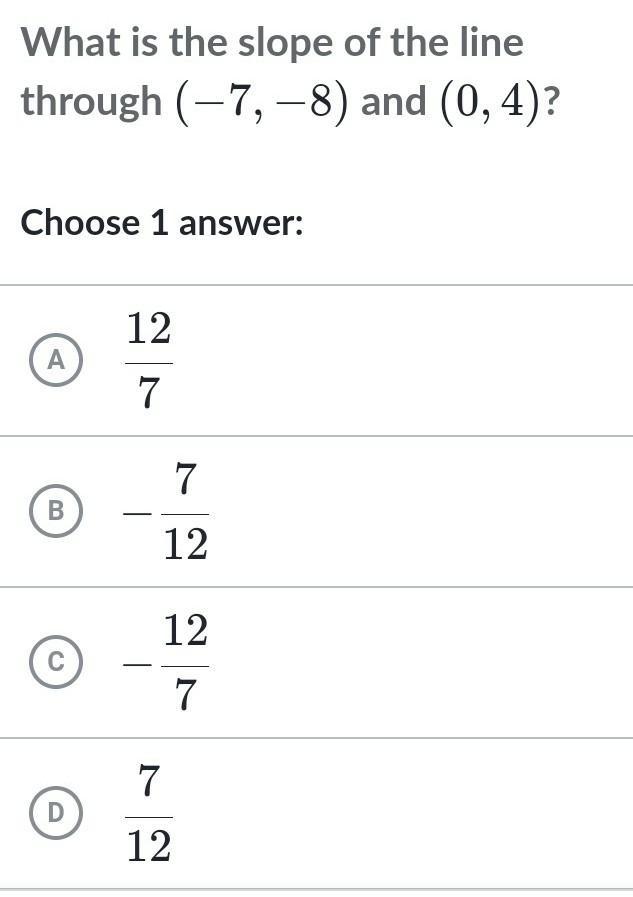This screenshot has height=897, width=633.
Task: Click the -7/12 fraction in option B
Action: point(166,511)
